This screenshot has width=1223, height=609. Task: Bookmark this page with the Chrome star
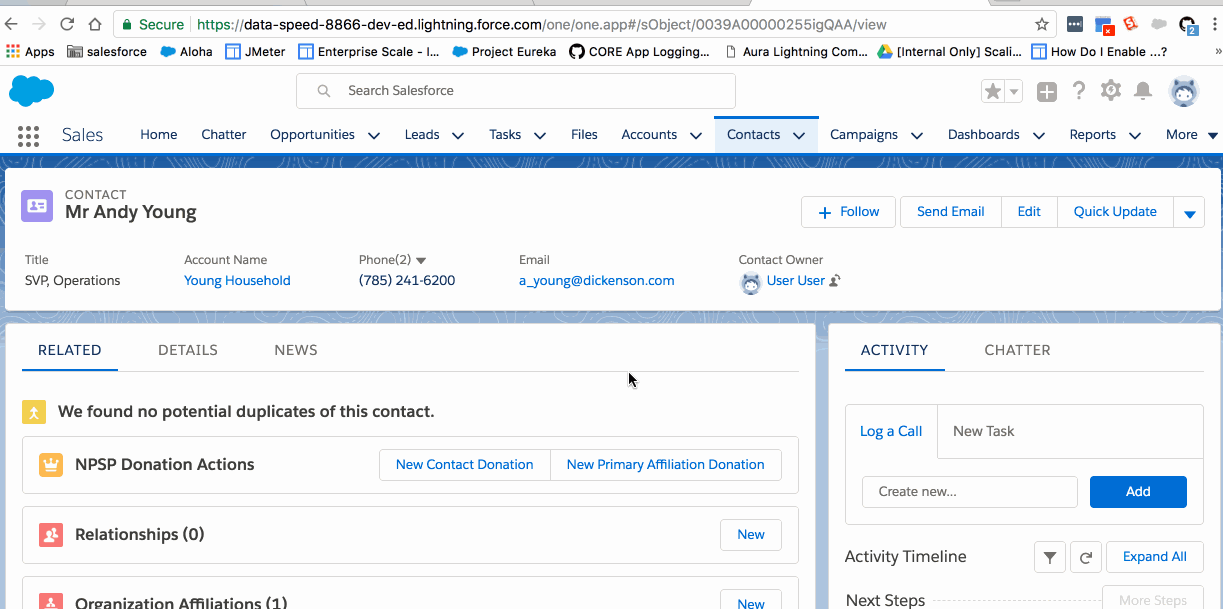1042,24
